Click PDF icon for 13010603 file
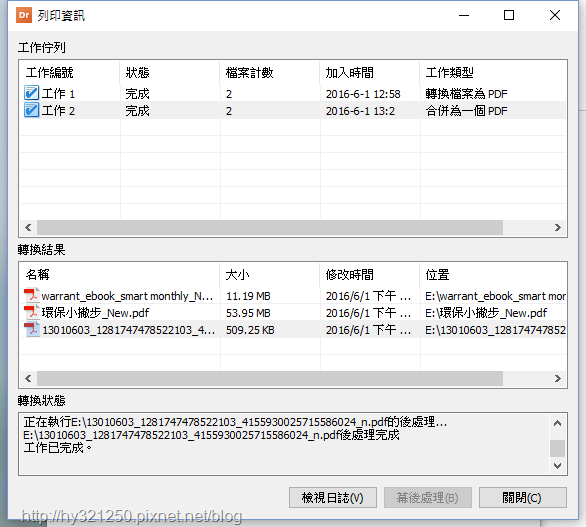 coord(32,329)
